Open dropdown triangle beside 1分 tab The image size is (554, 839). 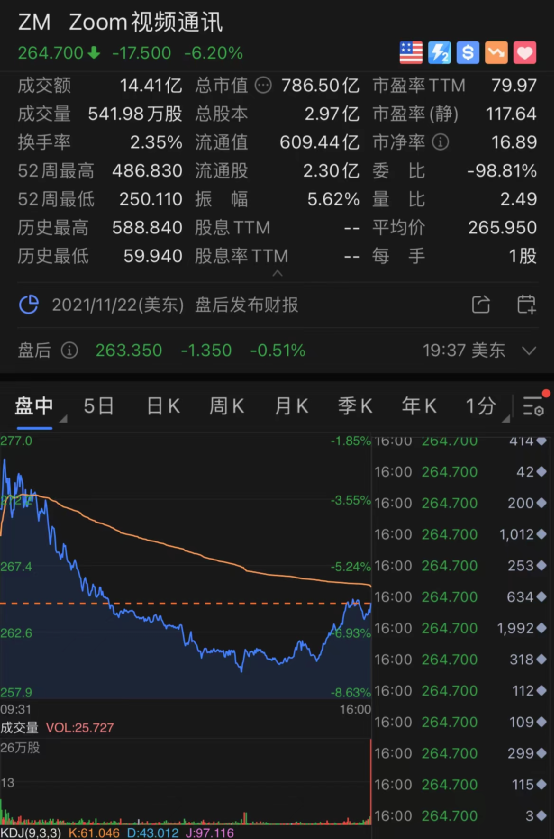(x=505, y=418)
